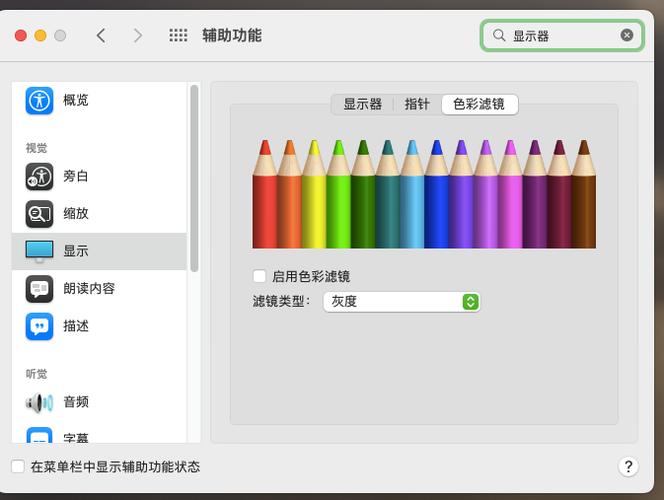
Task: Click the 旁白 sidebar label
Action: point(76,176)
